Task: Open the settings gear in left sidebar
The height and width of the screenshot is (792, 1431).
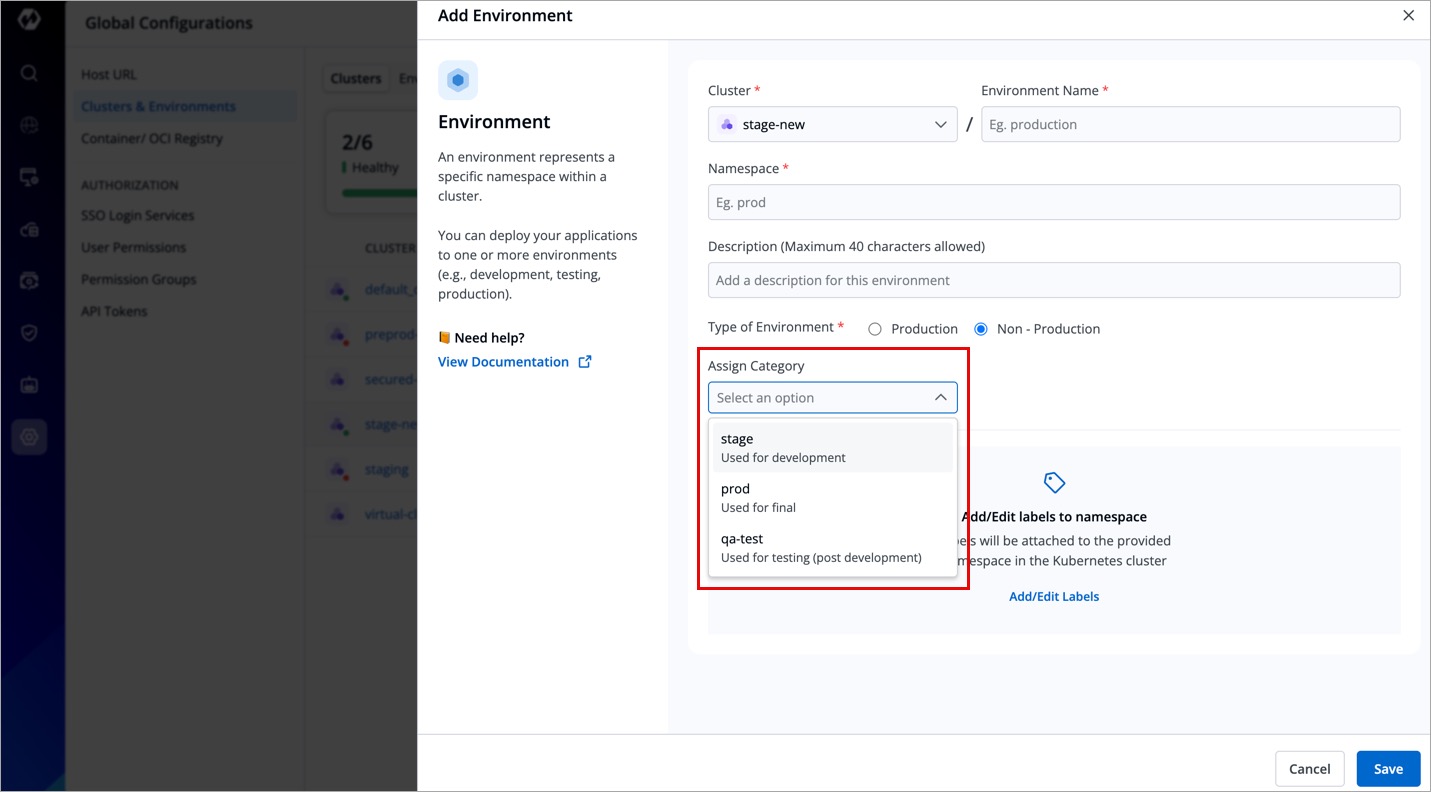Action: coord(29,437)
